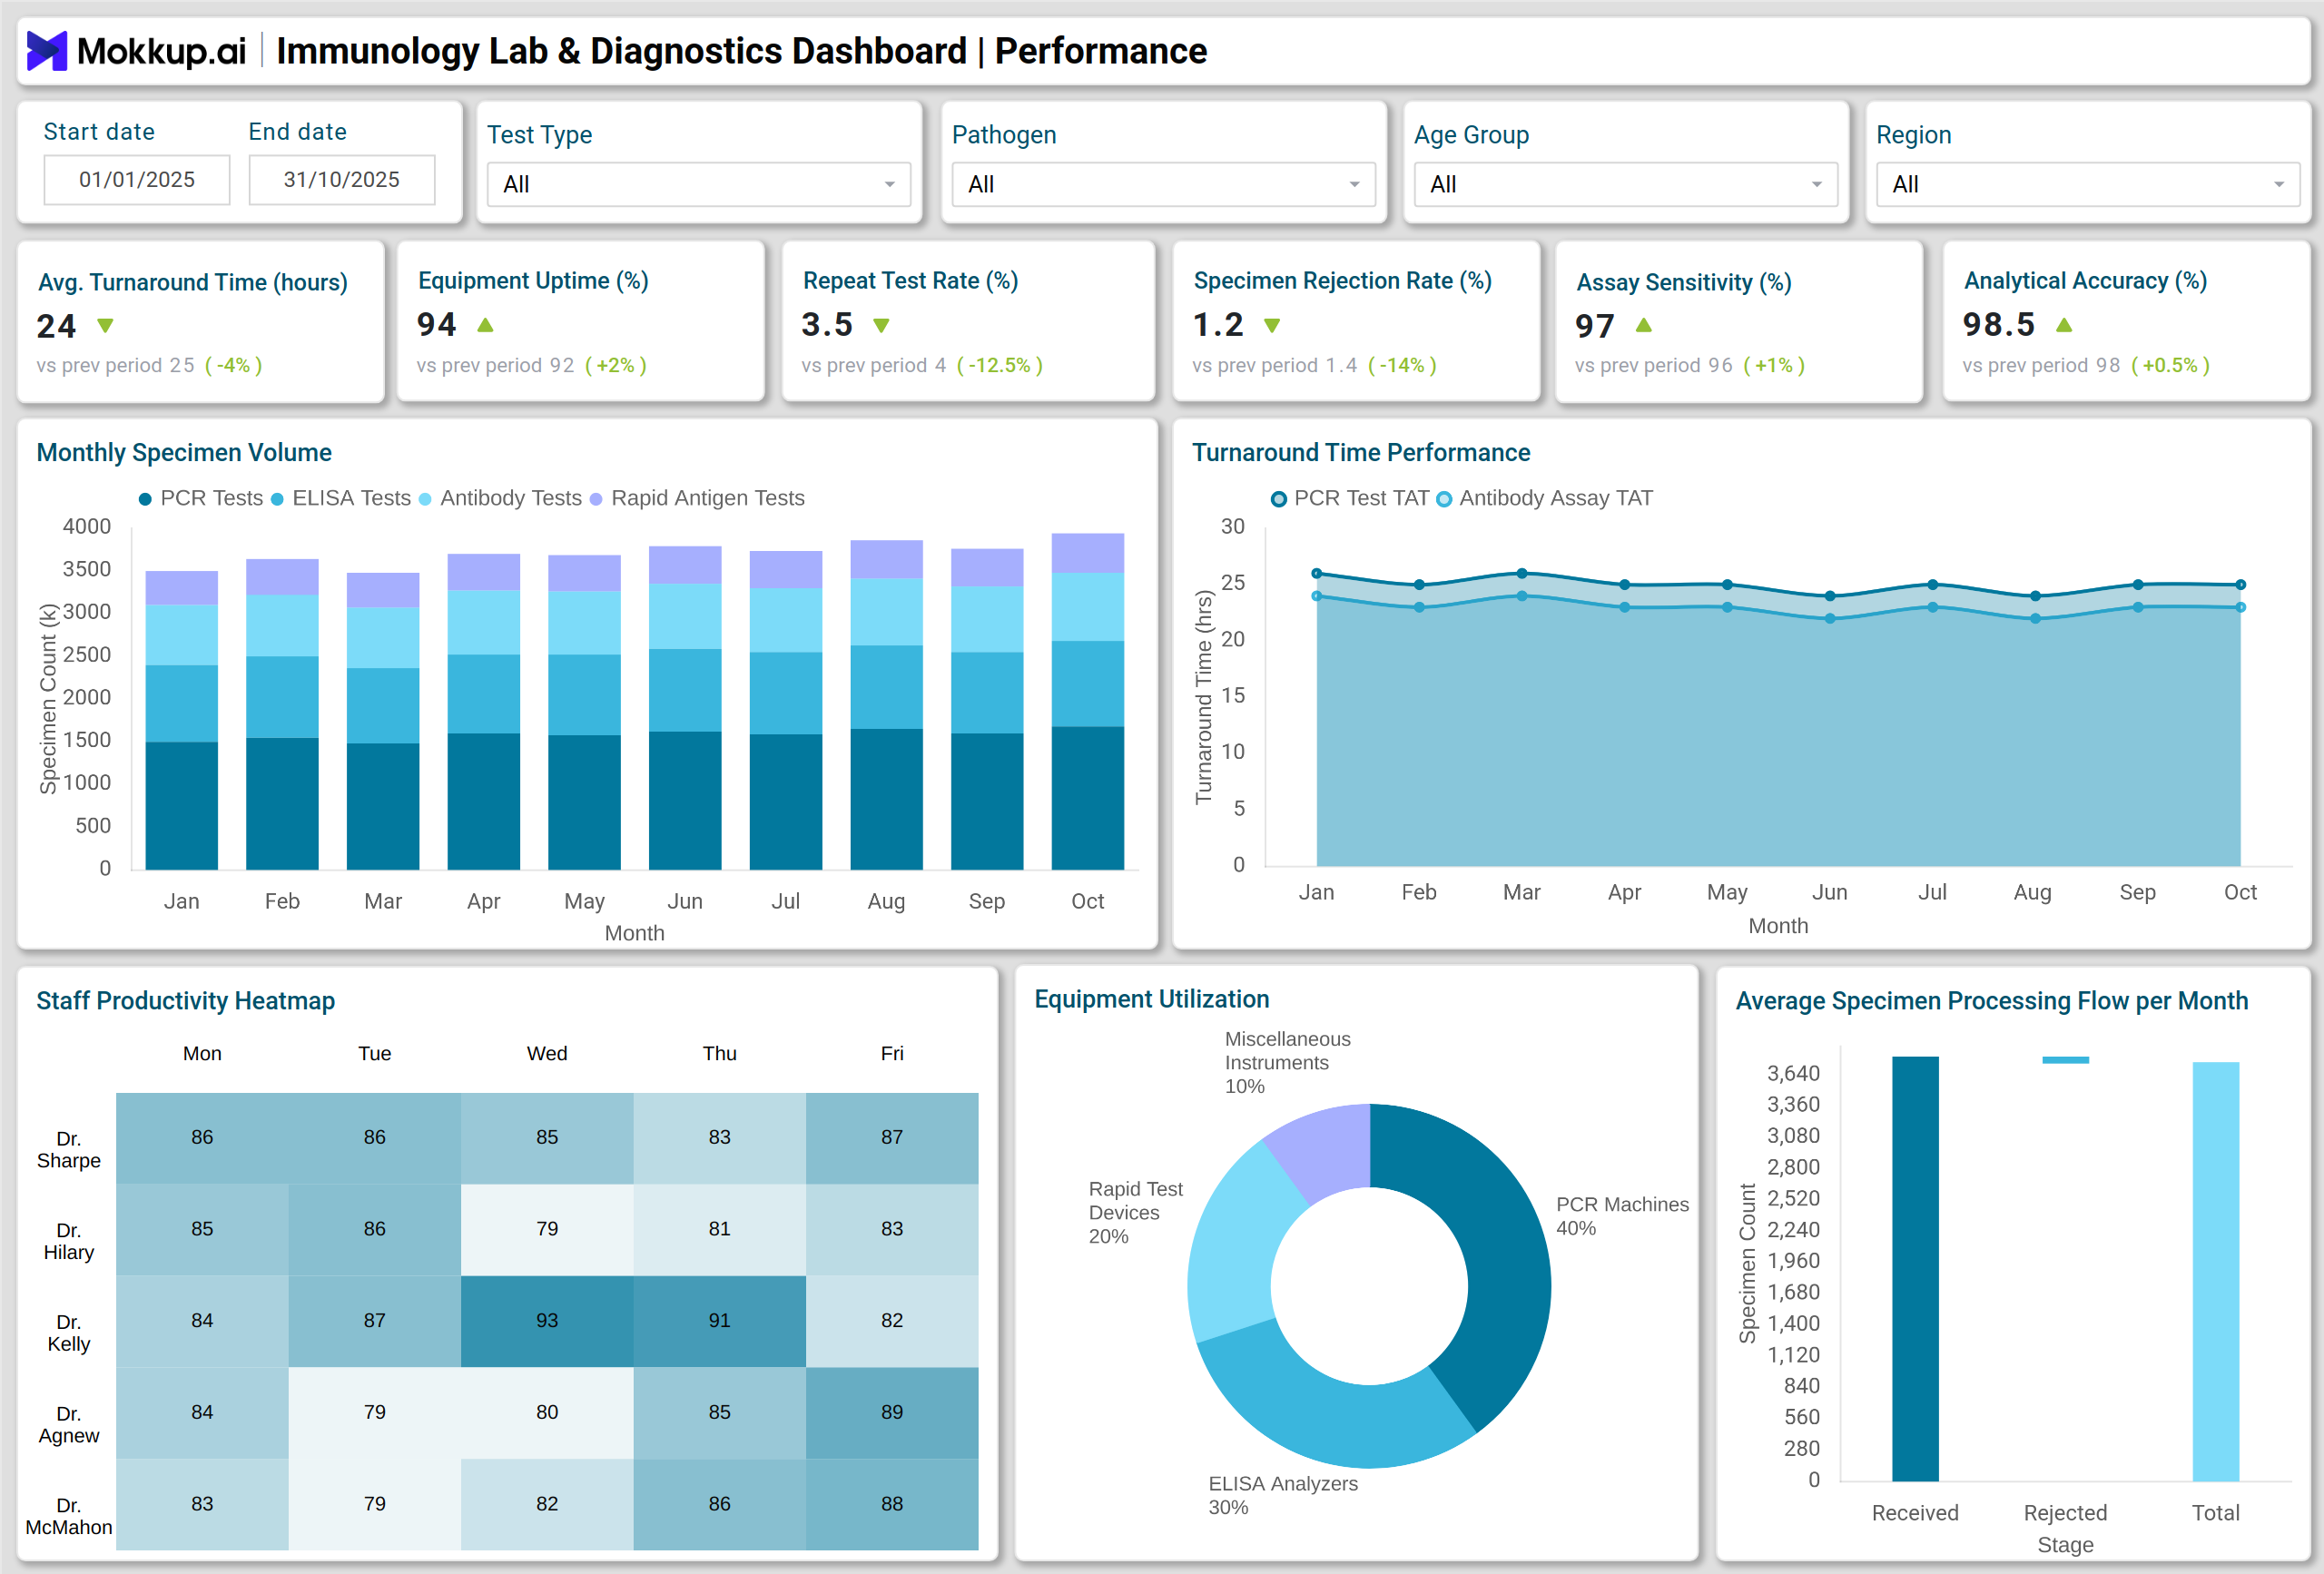Click the Mon column header in heatmap
The height and width of the screenshot is (1574, 2324).
pyautogui.click(x=202, y=1053)
